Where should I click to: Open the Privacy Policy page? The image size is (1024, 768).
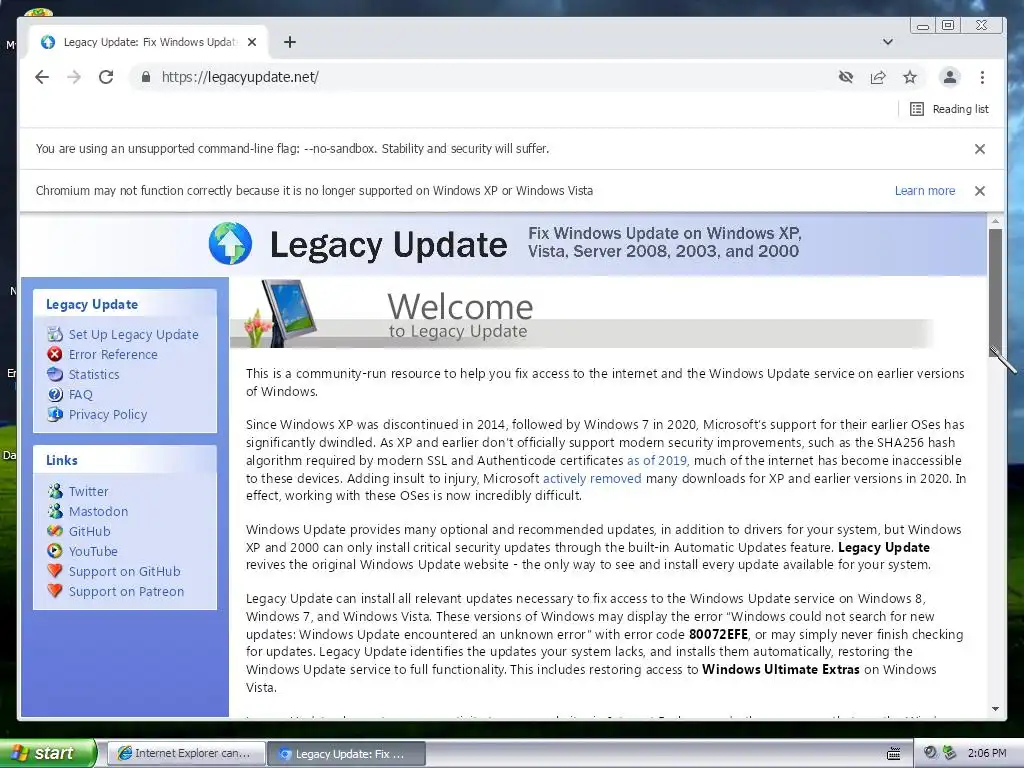click(108, 415)
